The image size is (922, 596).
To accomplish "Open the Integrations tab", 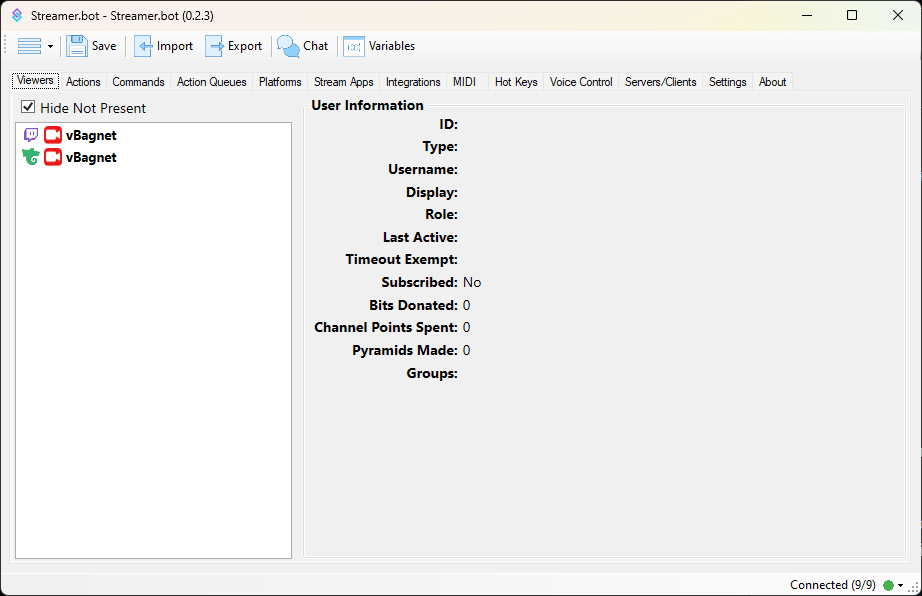I will (x=413, y=82).
